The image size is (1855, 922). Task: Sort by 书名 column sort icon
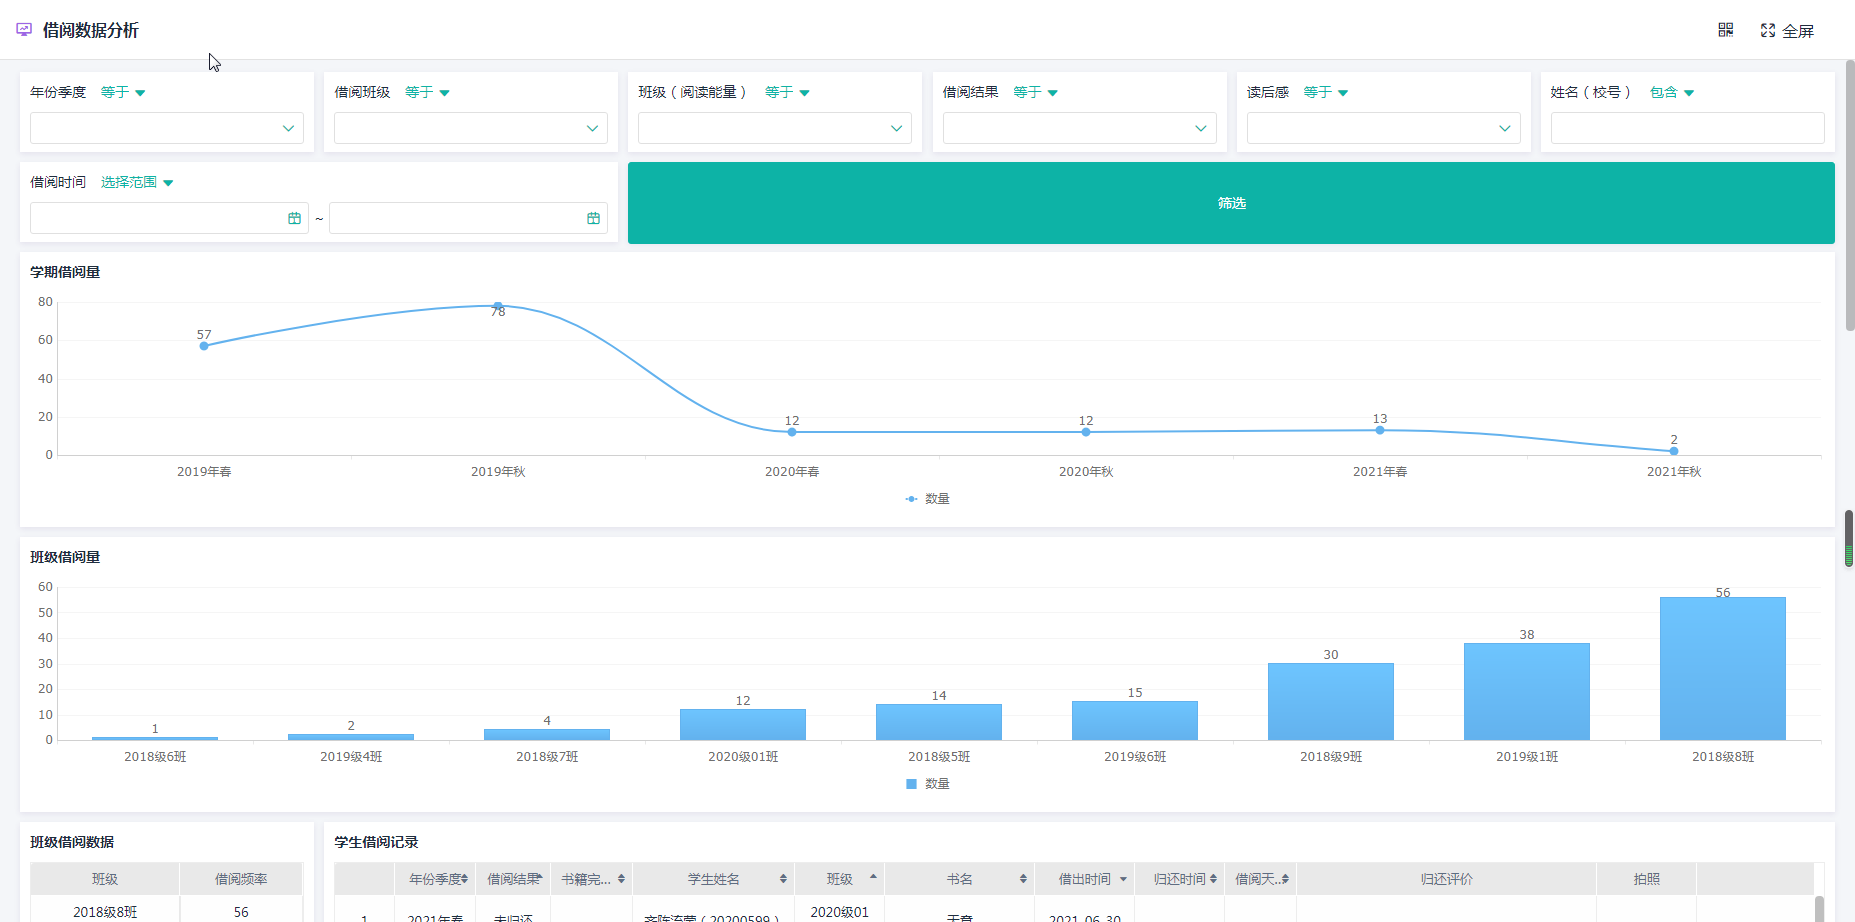click(1023, 879)
